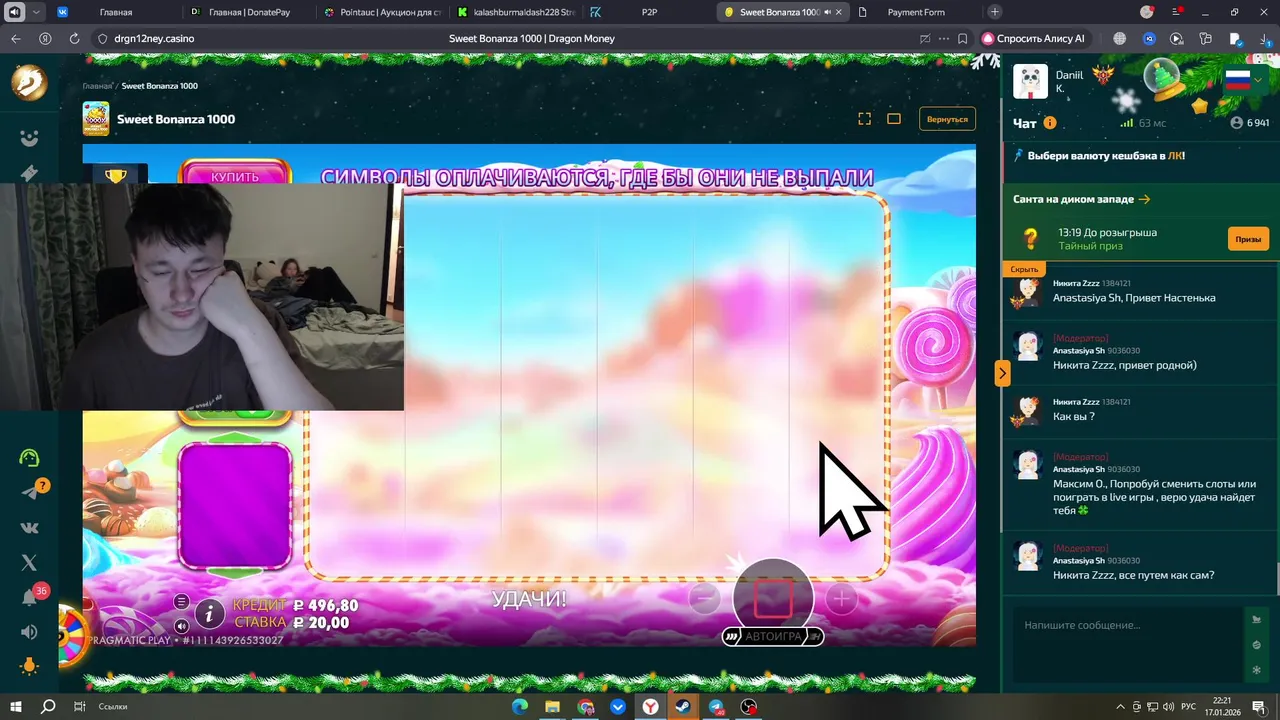1280x720 pixels.
Task: Open the chat info icon beside Чат
Action: (x=1050, y=123)
